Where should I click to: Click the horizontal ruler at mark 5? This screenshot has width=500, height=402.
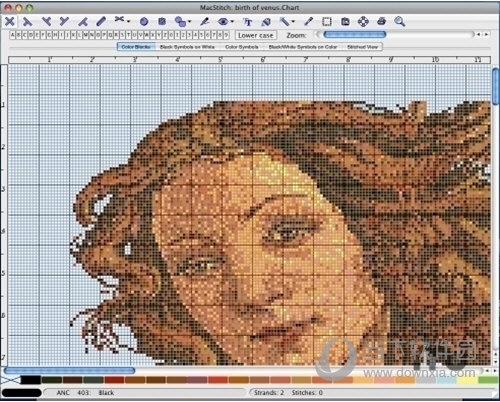click(x=220, y=60)
